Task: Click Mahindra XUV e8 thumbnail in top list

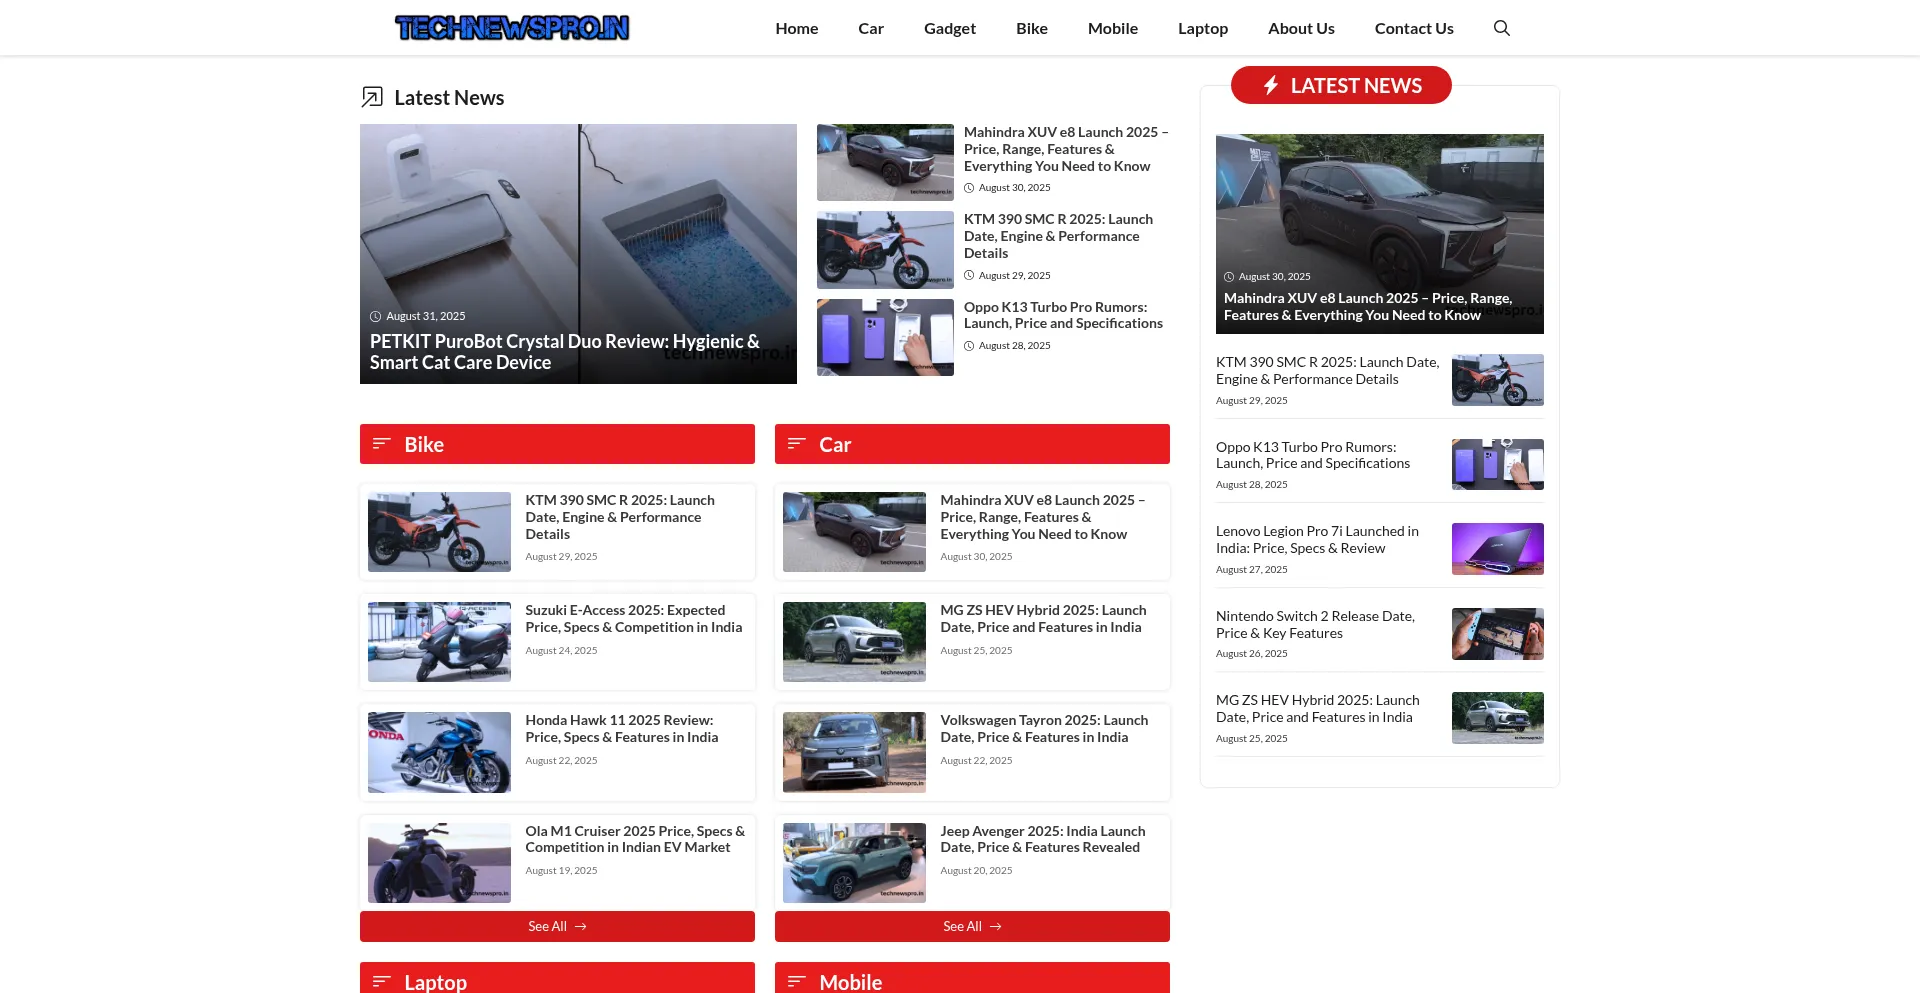Action: (x=885, y=162)
